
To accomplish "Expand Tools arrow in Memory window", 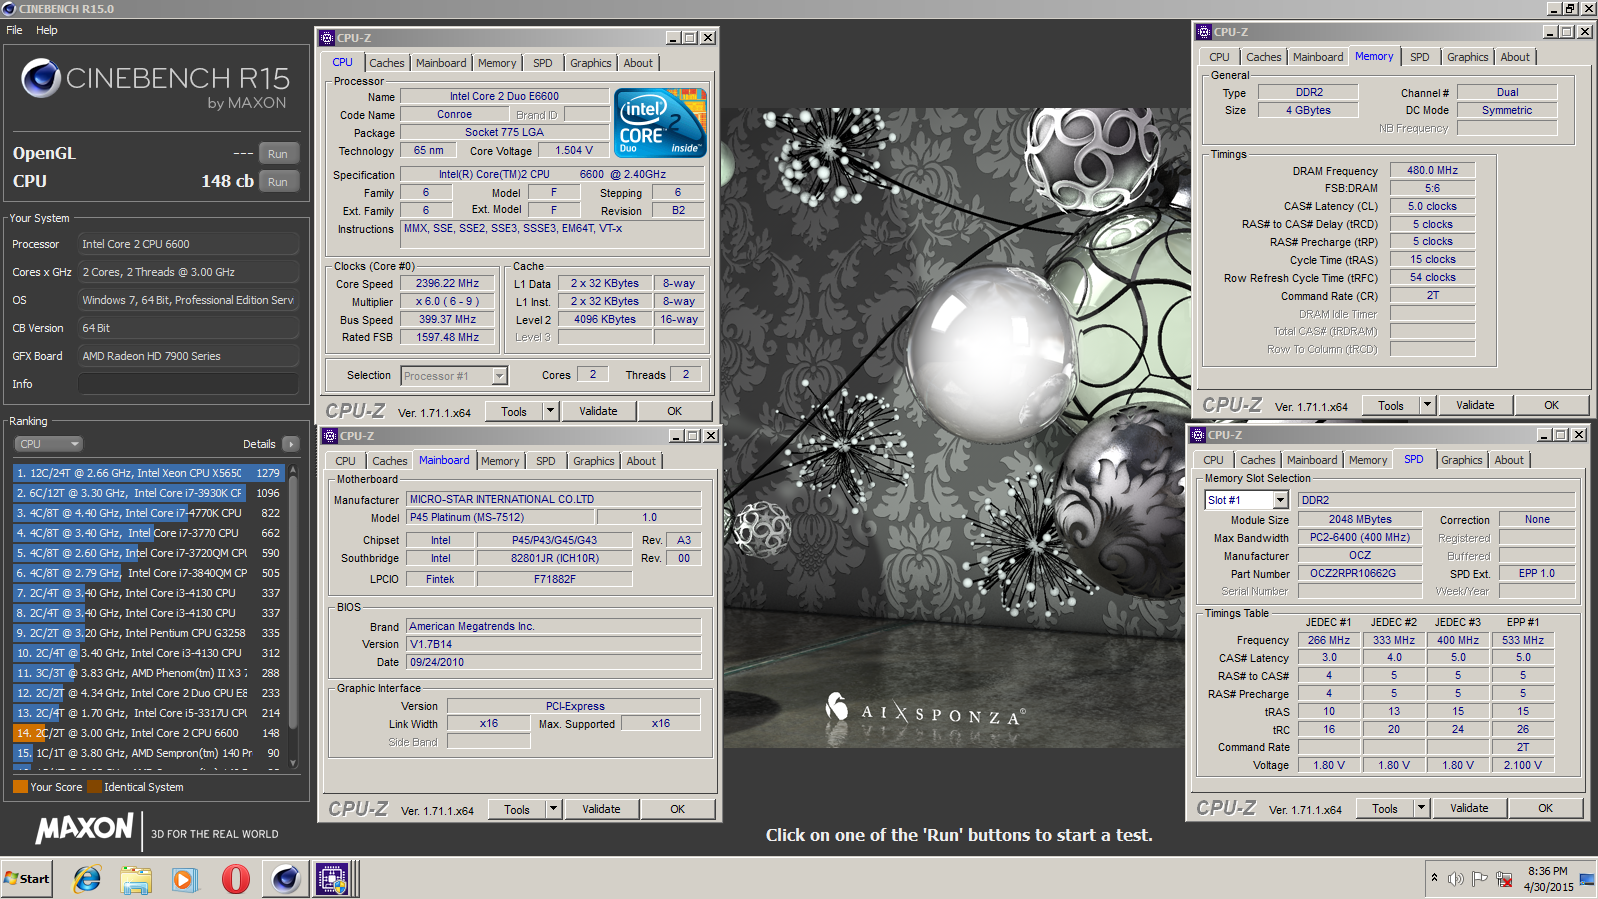I will point(1427,405).
